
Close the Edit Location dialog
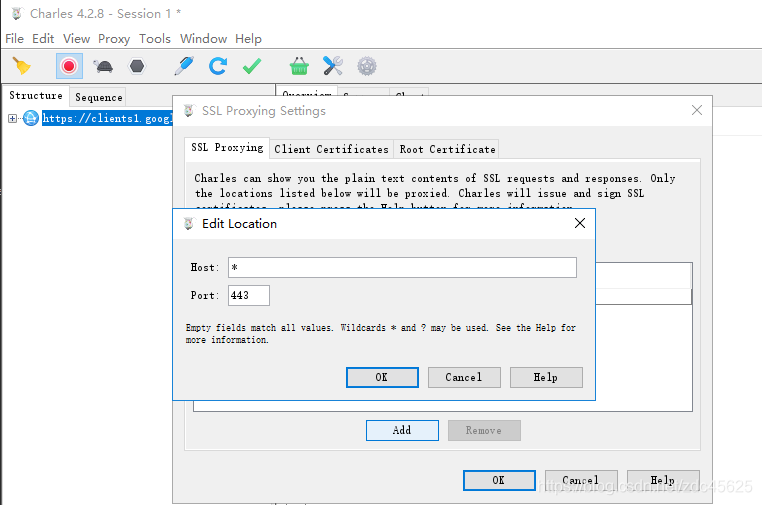(580, 223)
